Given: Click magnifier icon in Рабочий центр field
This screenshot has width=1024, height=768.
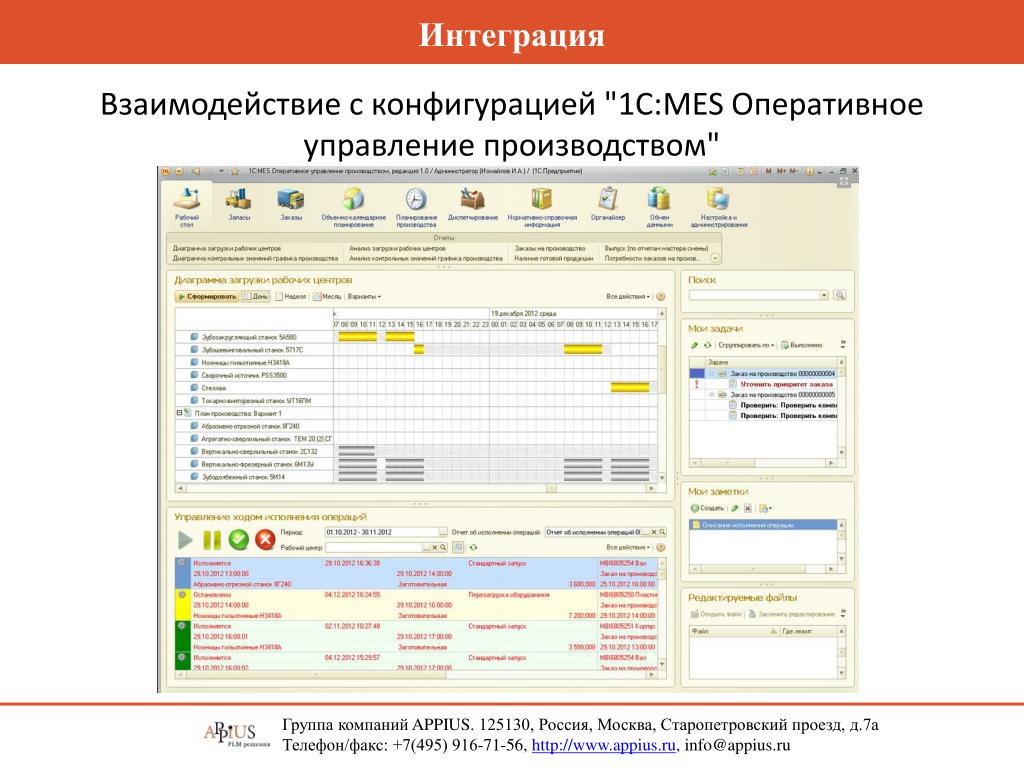Looking at the screenshot, I should coord(443,548).
